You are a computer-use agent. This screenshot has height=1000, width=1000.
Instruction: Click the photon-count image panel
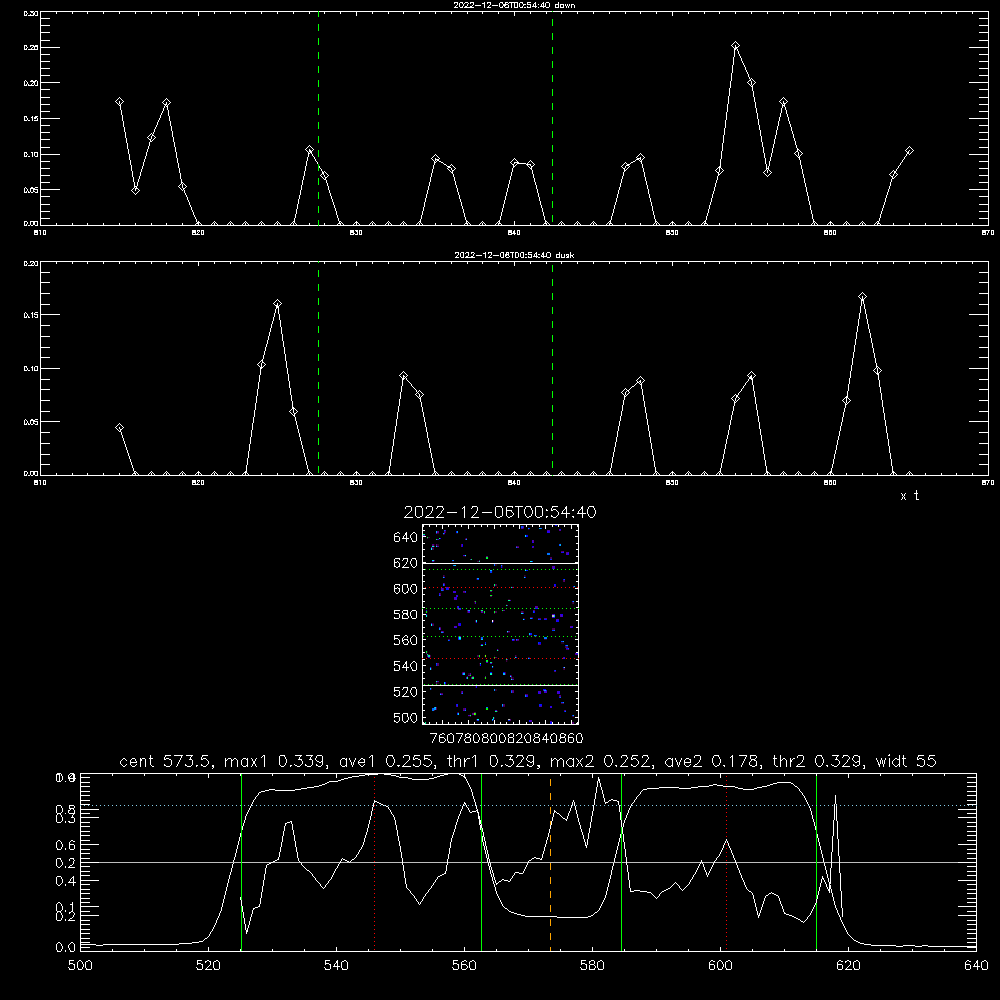pyautogui.click(x=500, y=624)
